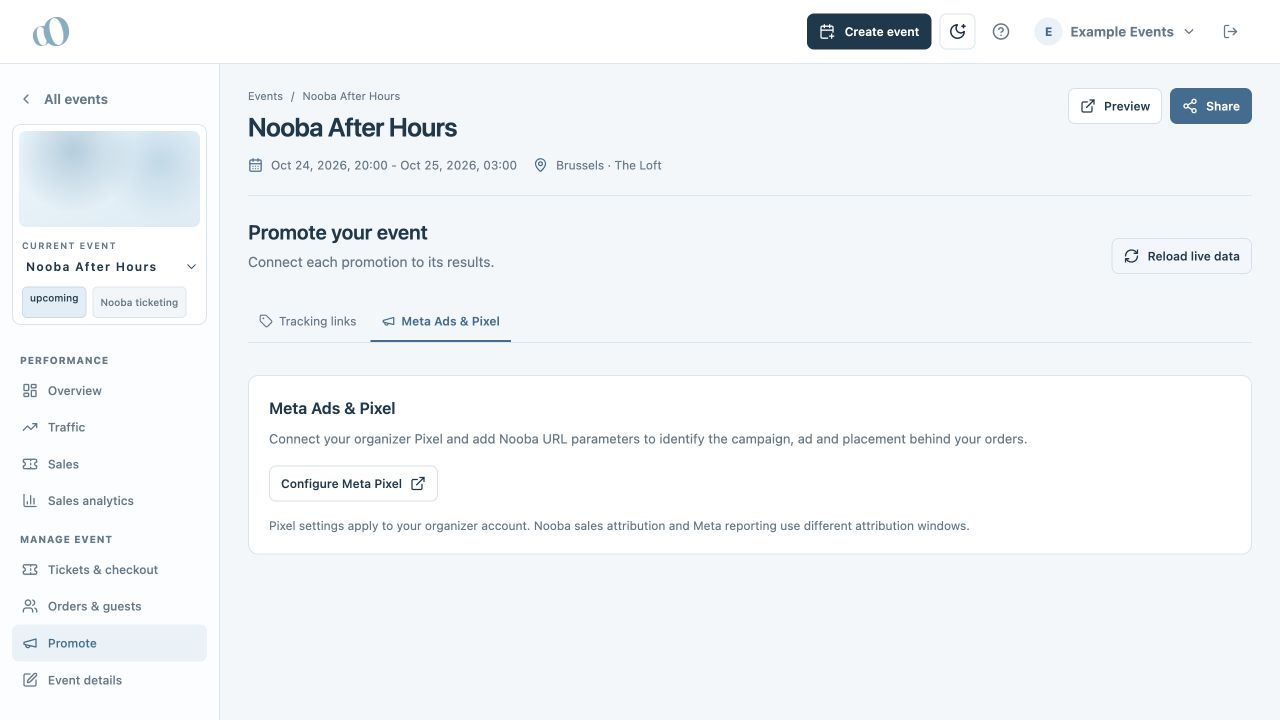Click the location pin icon
This screenshot has width=1280, height=720.
click(x=541, y=165)
